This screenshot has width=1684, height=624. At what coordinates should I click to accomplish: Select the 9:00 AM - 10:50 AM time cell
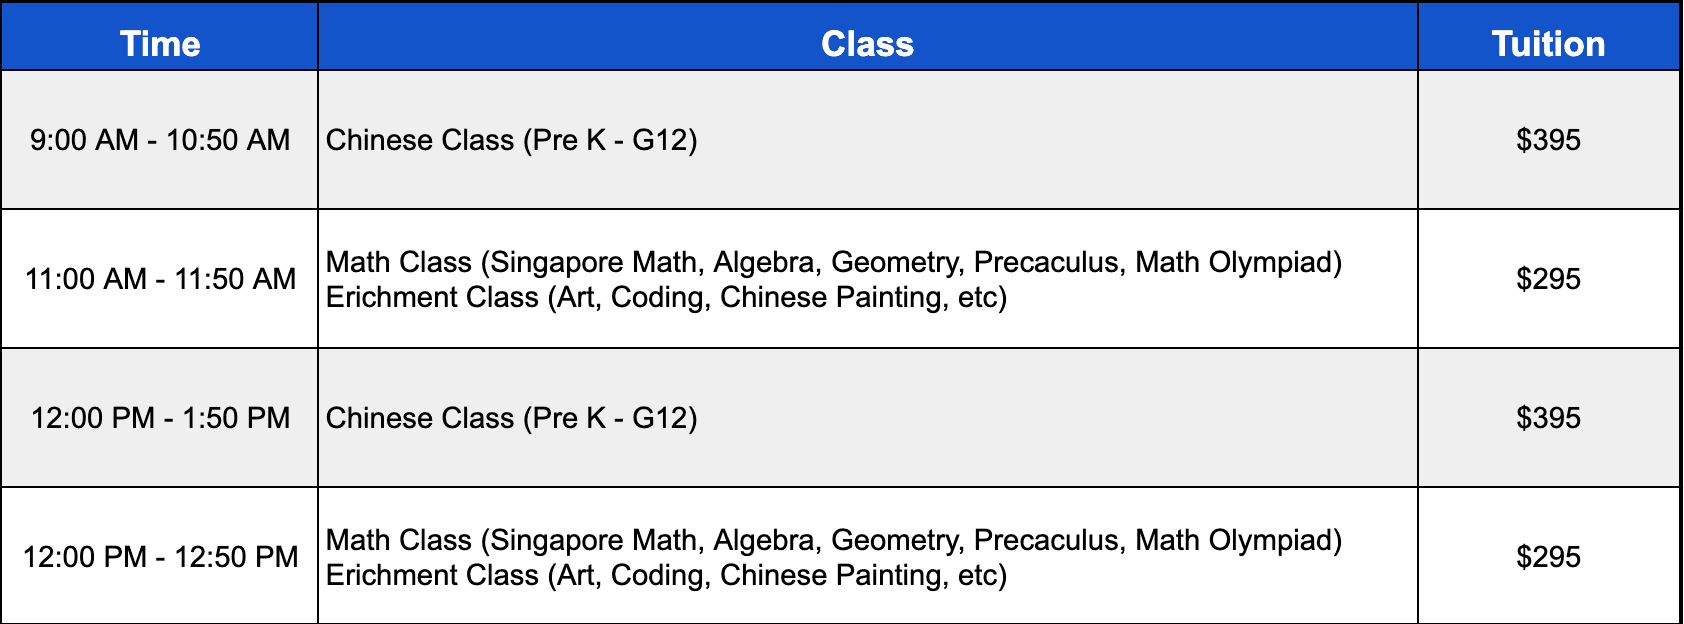point(160,140)
